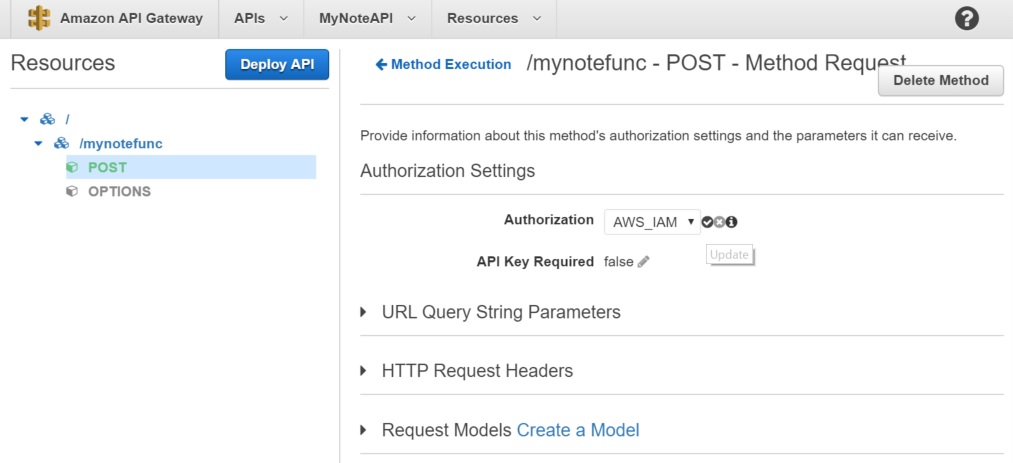The image size is (1013, 463).
Task: Click the POST method cube icon
Action: tap(72, 168)
